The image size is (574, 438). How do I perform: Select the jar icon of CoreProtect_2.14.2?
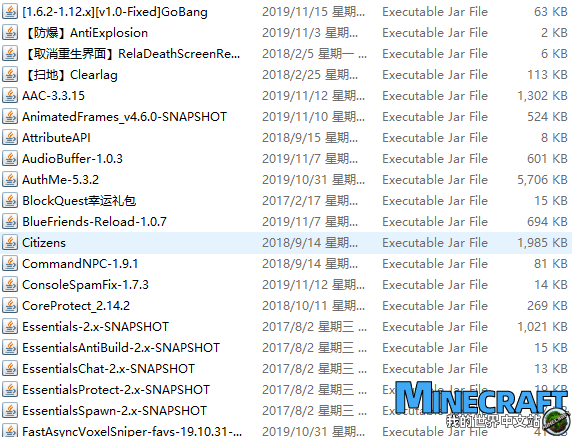[x=10, y=305]
